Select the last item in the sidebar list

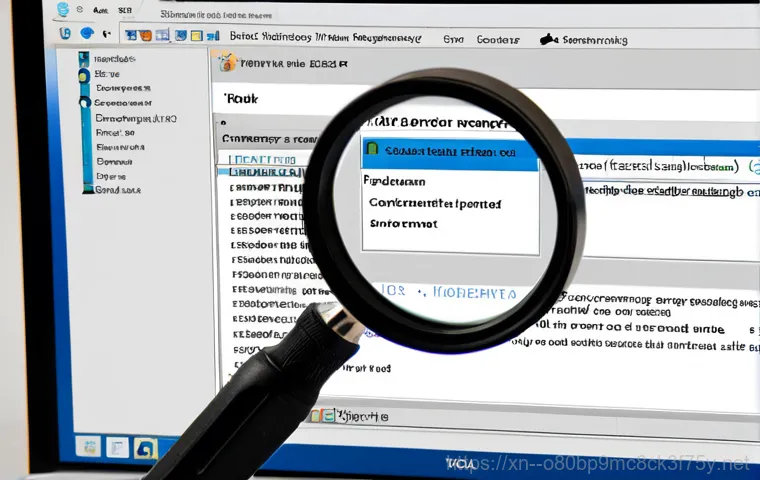pyautogui.click(x=118, y=189)
